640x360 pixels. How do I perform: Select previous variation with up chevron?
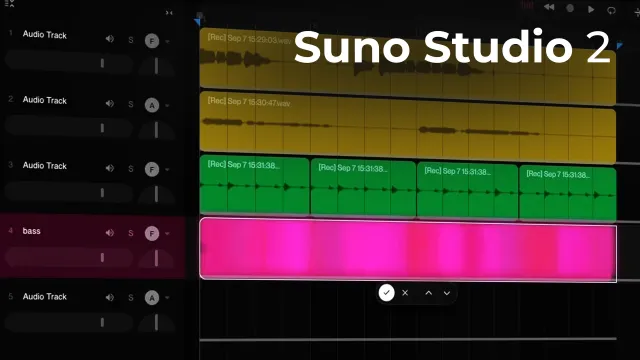(429, 293)
